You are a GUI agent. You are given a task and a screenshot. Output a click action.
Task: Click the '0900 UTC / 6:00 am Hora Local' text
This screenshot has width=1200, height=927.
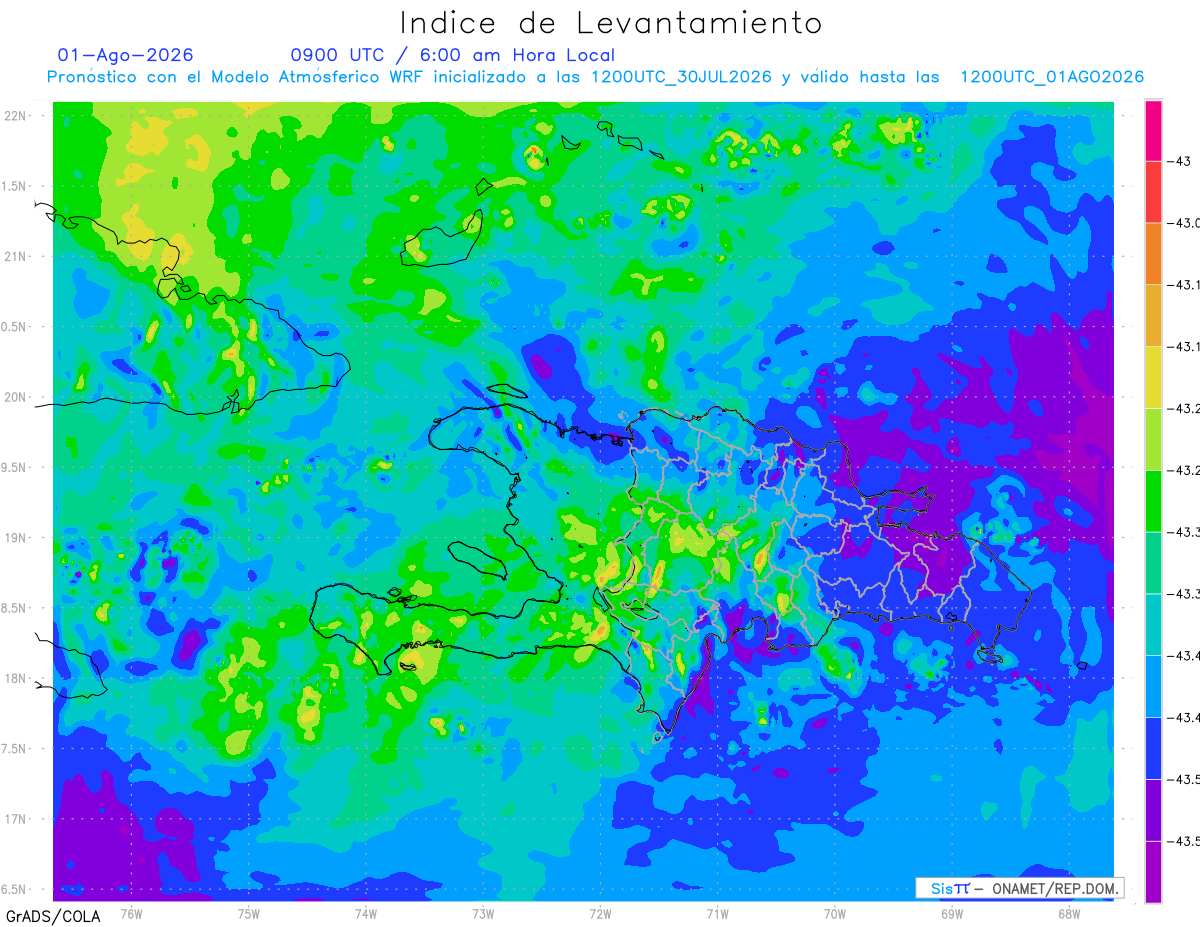pyautogui.click(x=453, y=55)
